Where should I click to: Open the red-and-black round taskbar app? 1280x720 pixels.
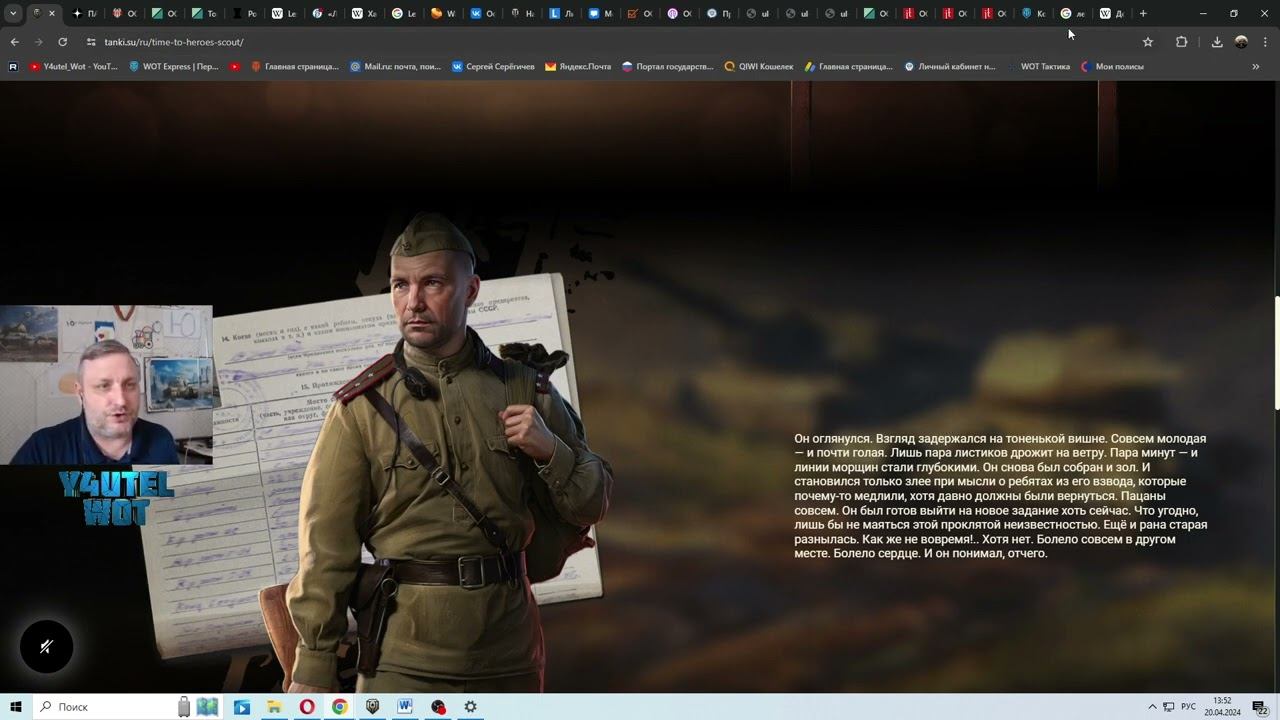coord(438,707)
